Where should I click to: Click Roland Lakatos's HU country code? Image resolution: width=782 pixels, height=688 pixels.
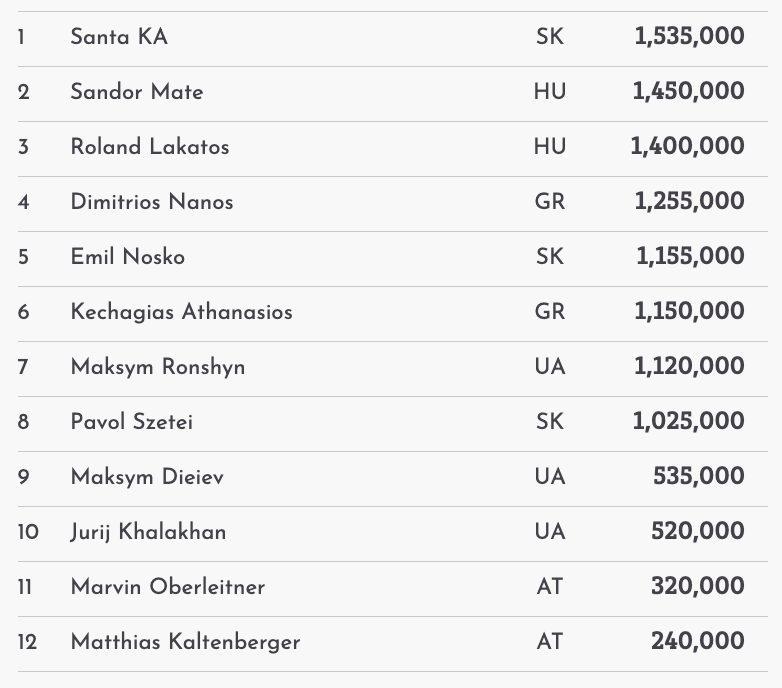click(x=549, y=147)
